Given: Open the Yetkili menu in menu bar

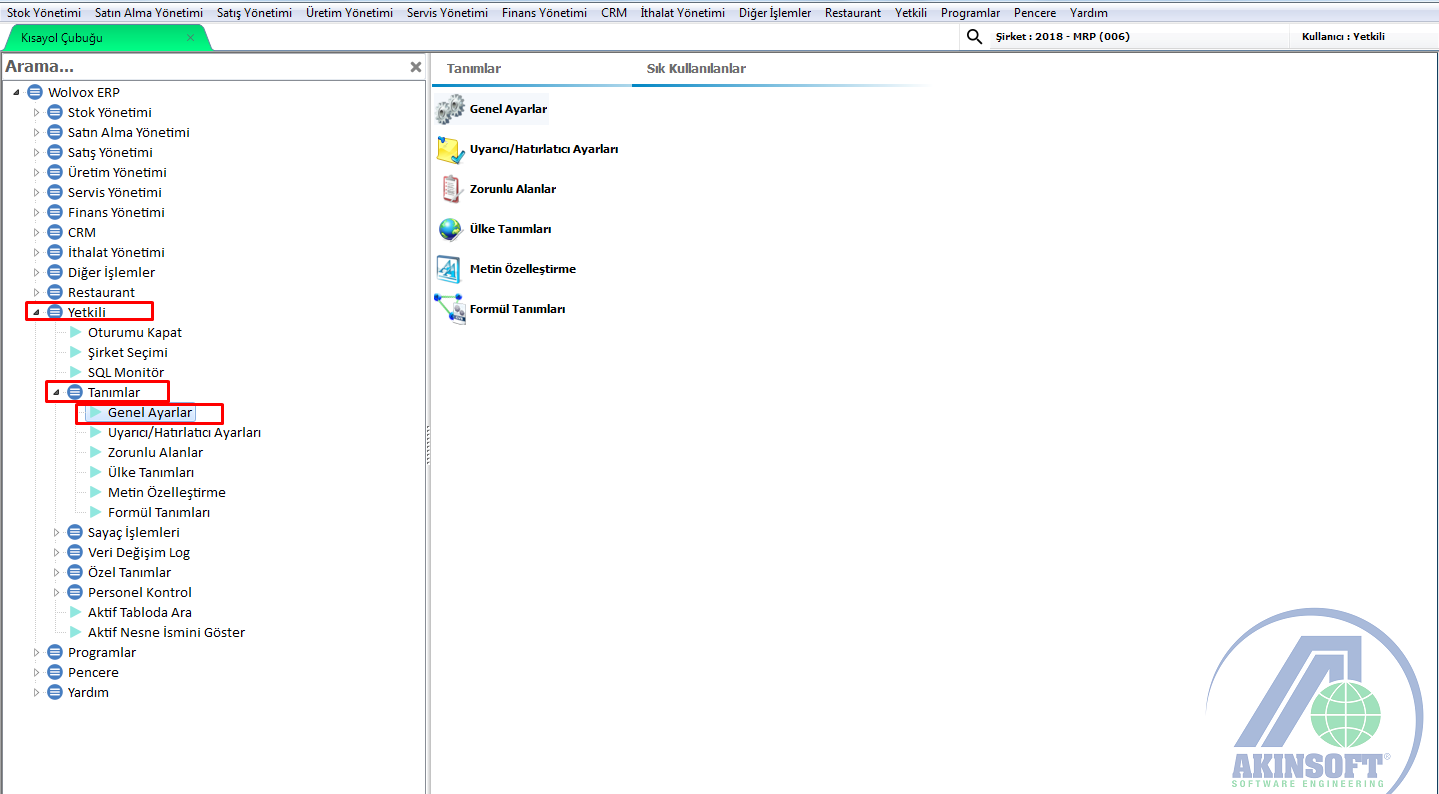Looking at the screenshot, I should (911, 13).
